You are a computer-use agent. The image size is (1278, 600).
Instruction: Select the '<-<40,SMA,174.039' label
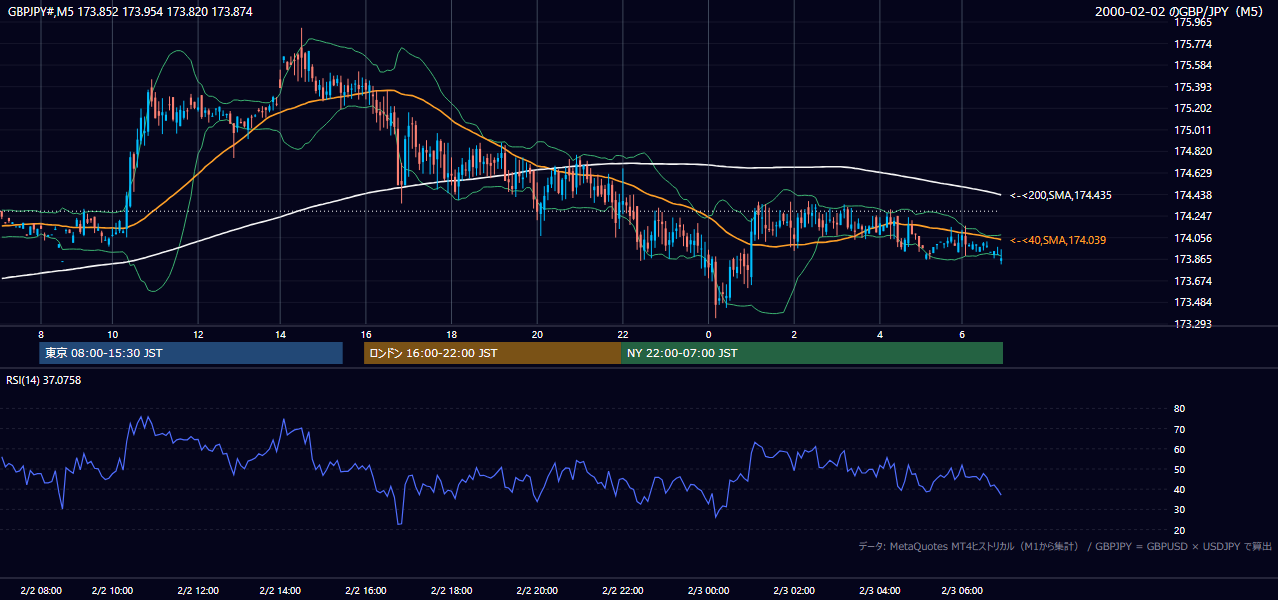coord(1058,240)
